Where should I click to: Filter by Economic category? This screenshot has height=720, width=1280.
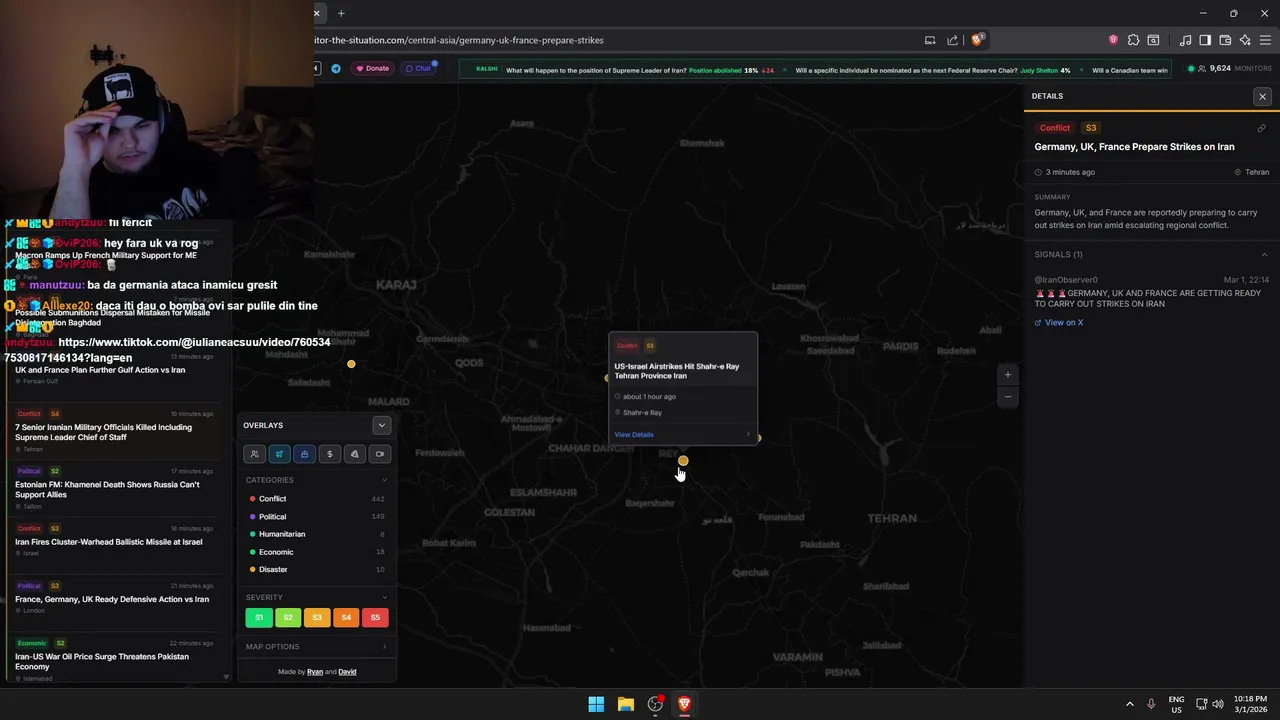click(316, 552)
